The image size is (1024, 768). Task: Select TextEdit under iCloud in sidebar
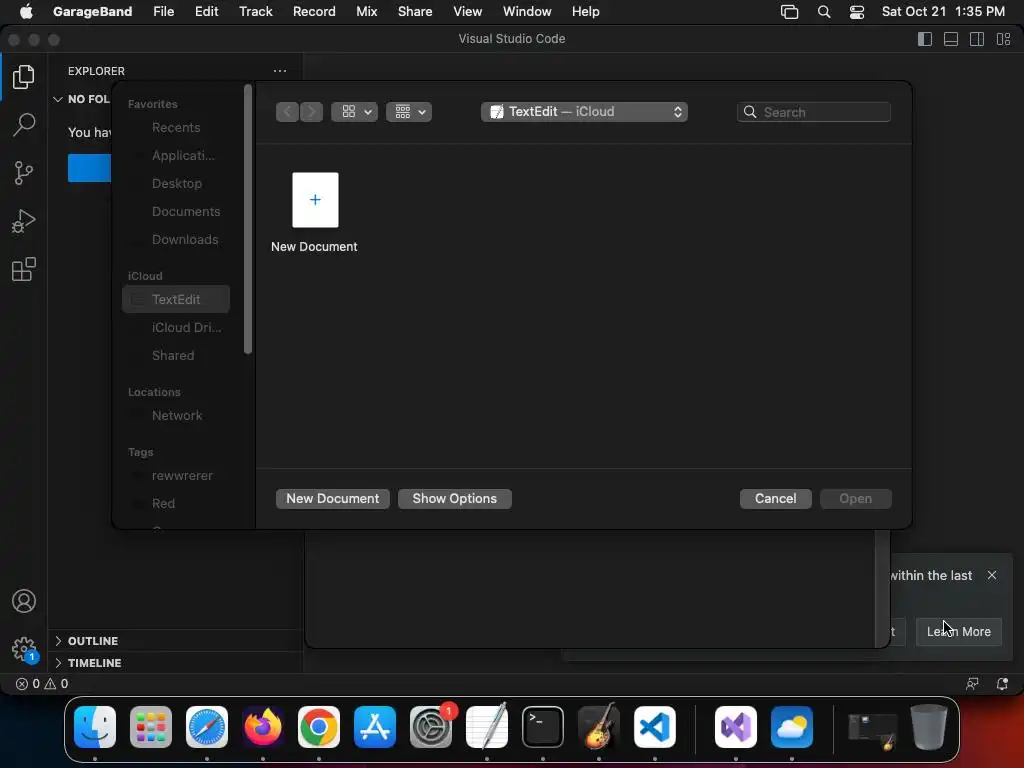[x=176, y=299]
